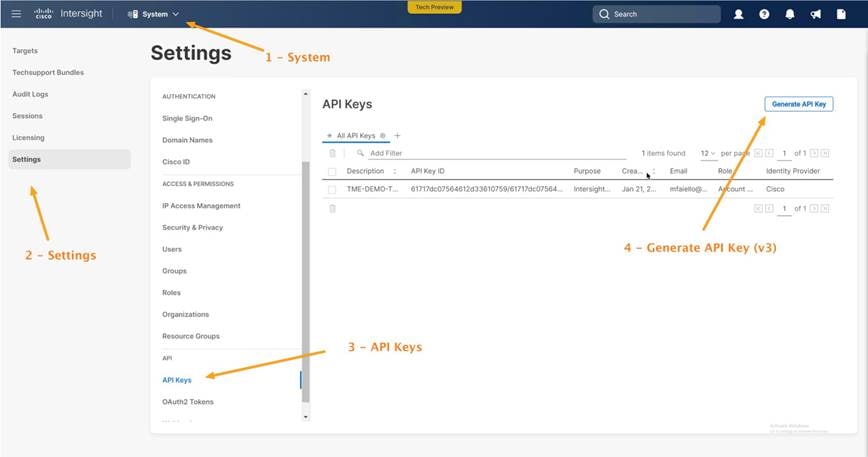Open the announcements megaphone icon
This screenshot has height=457, width=868.
815,14
